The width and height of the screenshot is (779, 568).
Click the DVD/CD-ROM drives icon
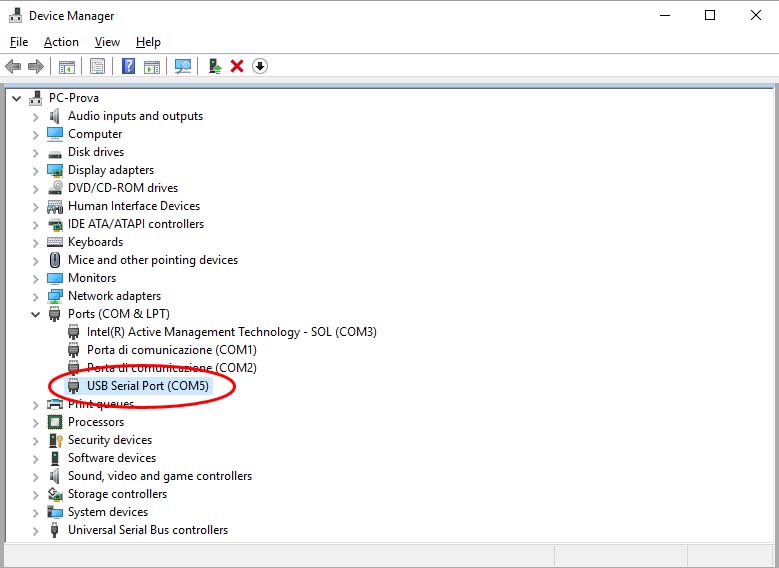point(55,188)
